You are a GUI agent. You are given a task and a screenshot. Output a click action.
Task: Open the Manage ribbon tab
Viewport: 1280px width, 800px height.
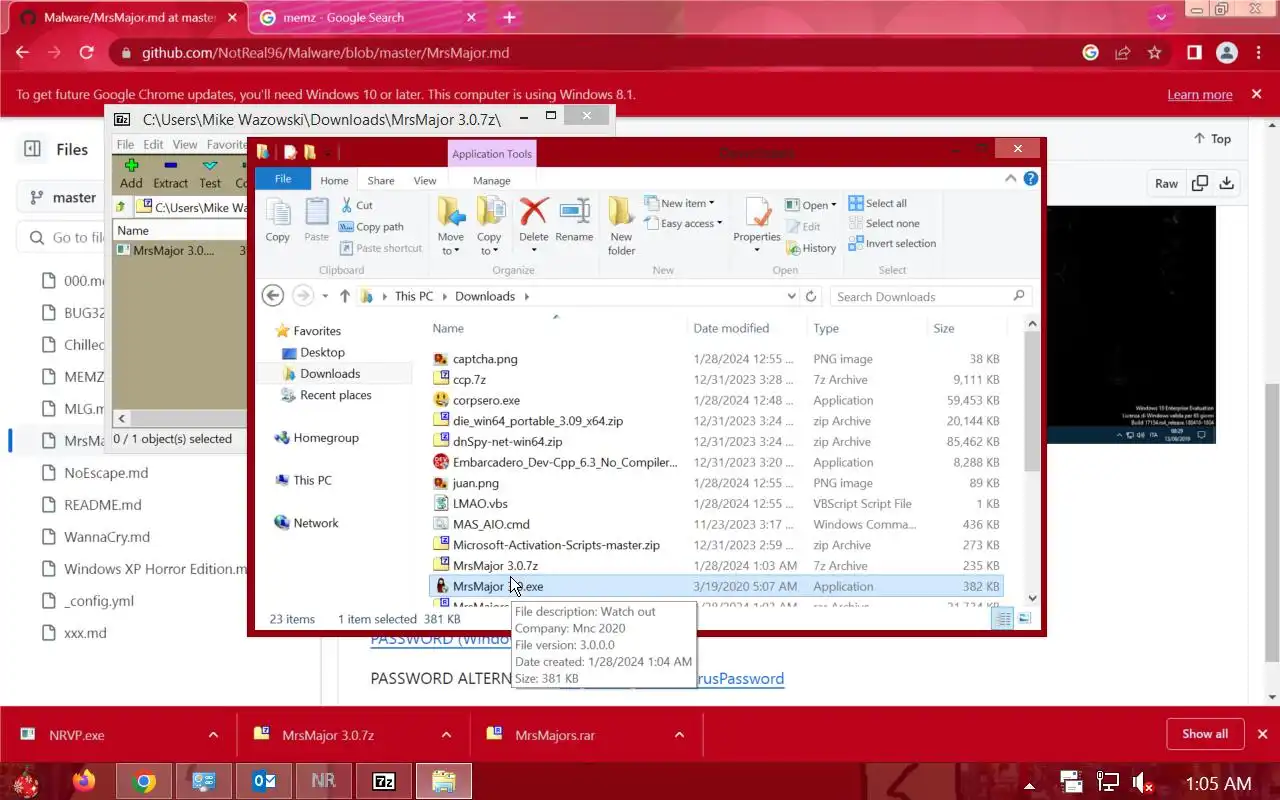pyautogui.click(x=491, y=181)
